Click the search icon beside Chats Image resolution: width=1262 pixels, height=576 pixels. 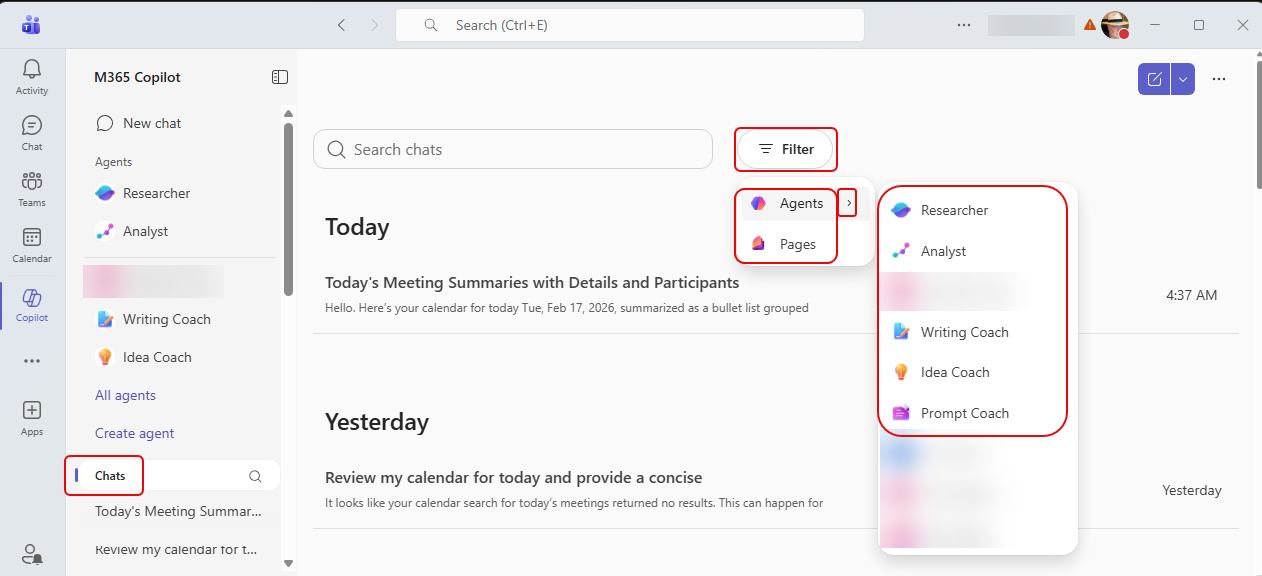pos(255,476)
